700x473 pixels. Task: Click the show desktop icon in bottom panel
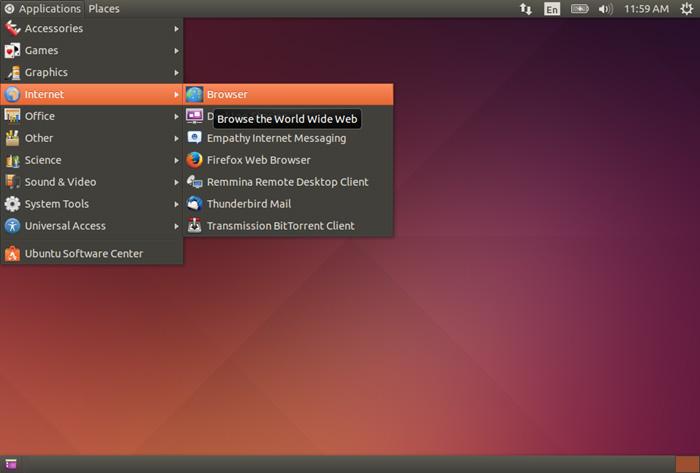click(11, 464)
